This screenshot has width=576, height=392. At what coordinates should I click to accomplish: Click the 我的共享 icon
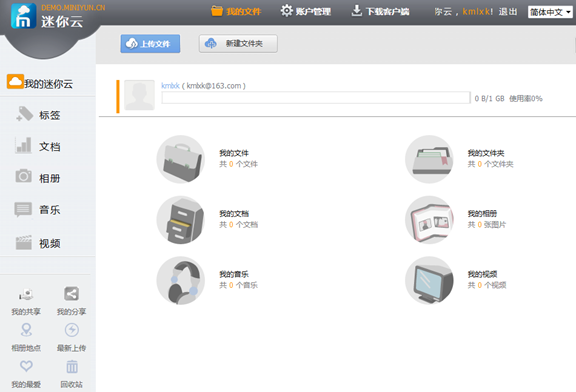click(x=26, y=294)
